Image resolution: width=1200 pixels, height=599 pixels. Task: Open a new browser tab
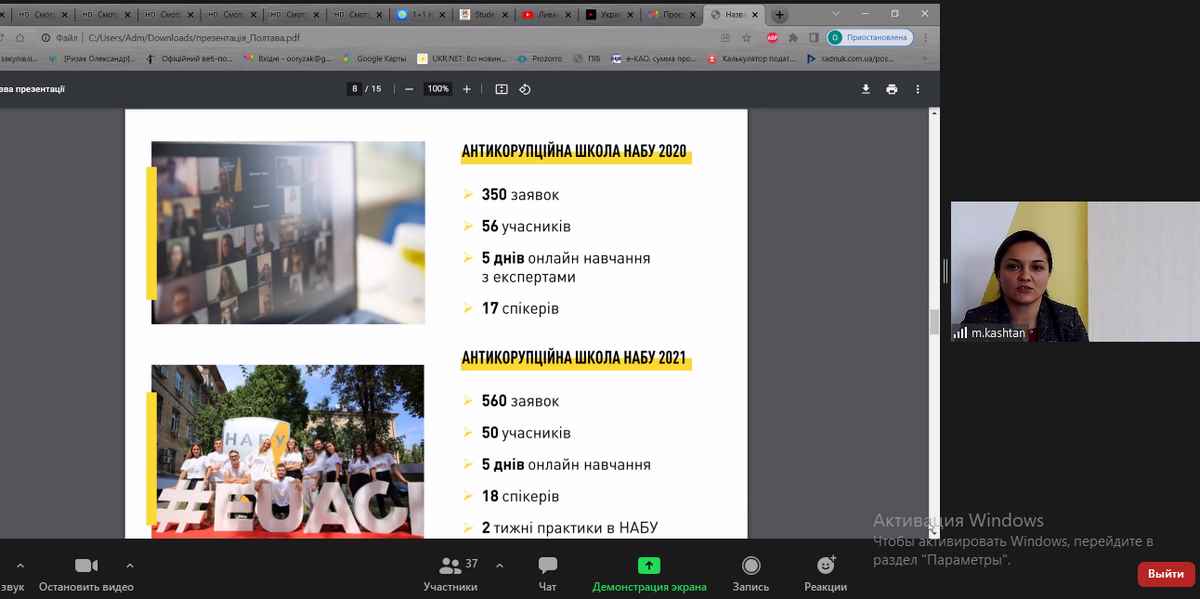(x=780, y=15)
